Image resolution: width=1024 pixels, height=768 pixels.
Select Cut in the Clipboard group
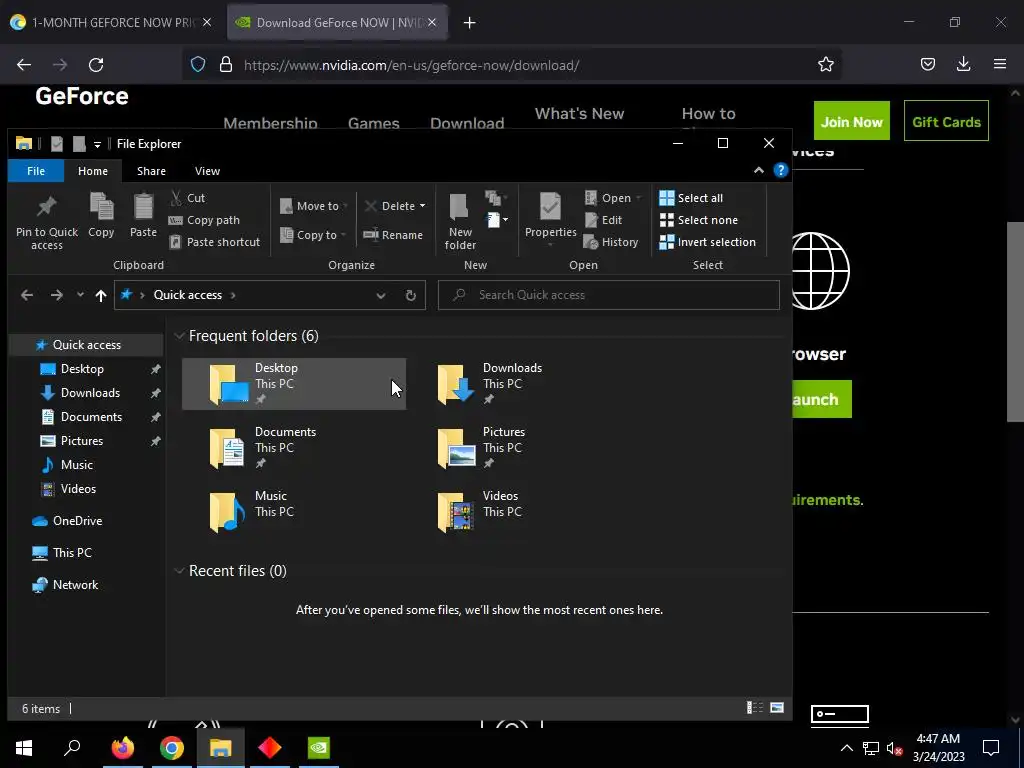pos(187,198)
